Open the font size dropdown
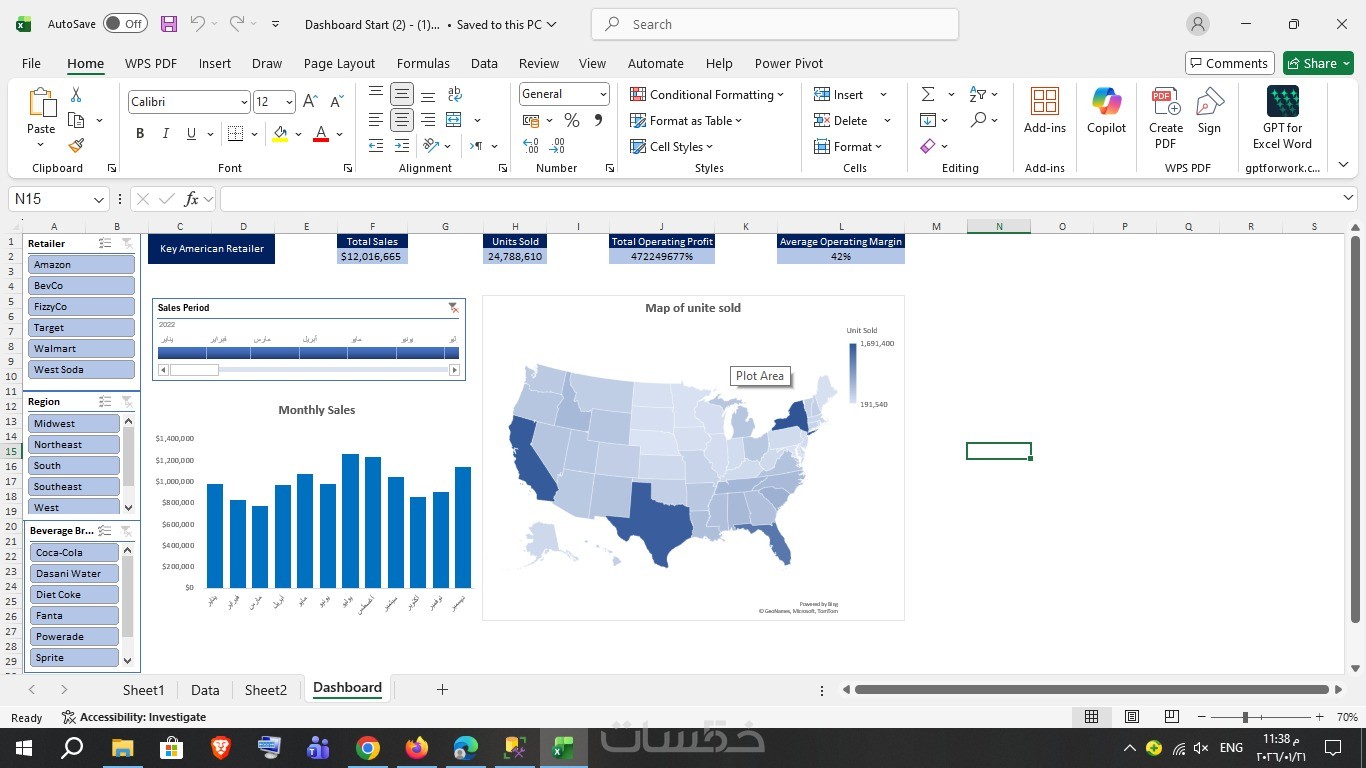This screenshot has height=768, width=1366. pos(289,102)
